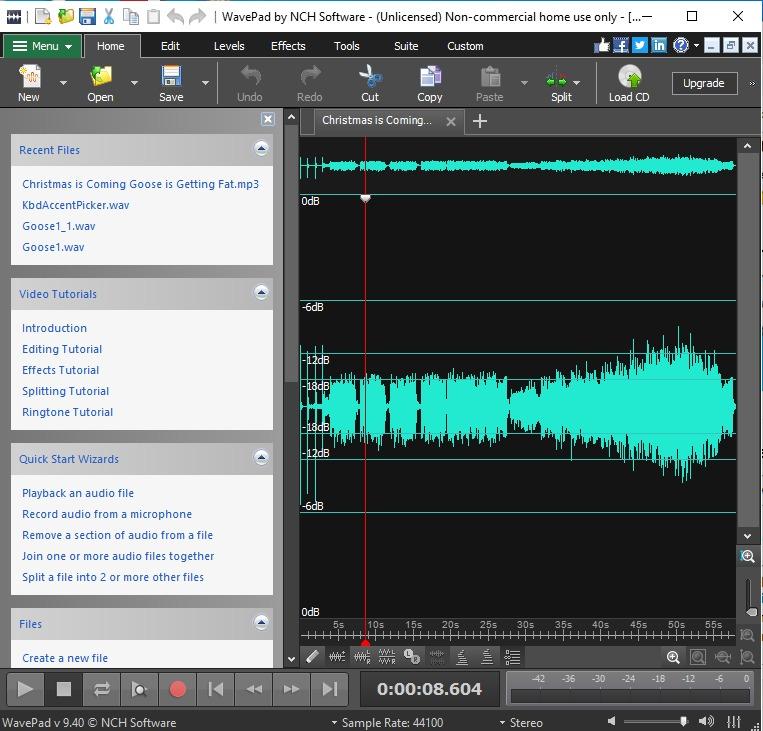Screen dimensions: 763x731
Task: Open Christmas is Coming Goose is Getting Fat.mp3
Action: pyautogui.click(x=140, y=184)
